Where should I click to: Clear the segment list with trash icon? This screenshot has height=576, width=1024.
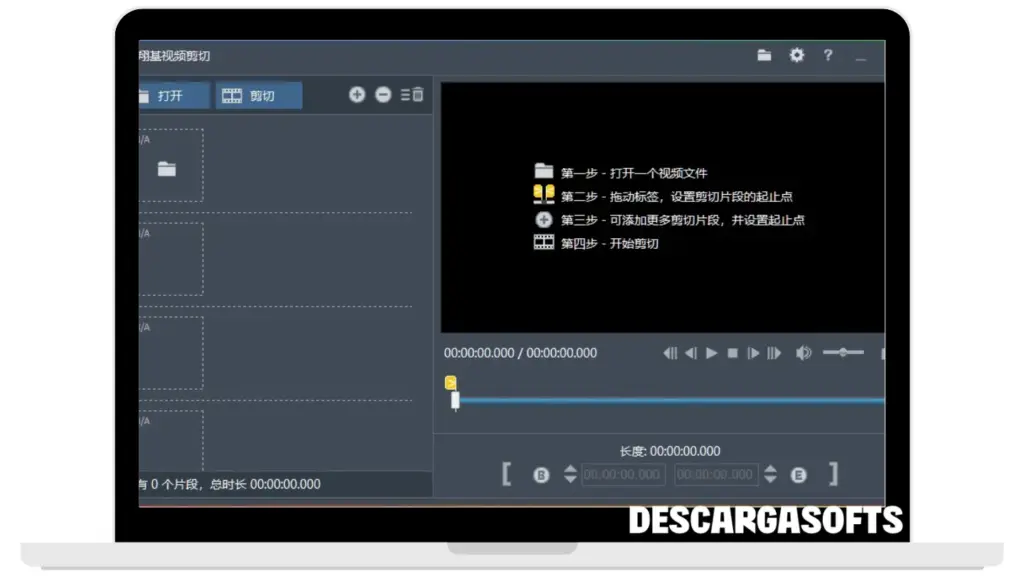pyautogui.click(x=412, y=95)
